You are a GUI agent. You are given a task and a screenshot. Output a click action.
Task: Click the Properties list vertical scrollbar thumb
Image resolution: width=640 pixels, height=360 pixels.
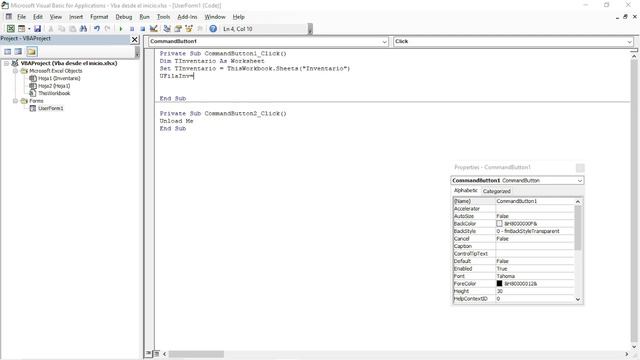(x=578, y=227)
